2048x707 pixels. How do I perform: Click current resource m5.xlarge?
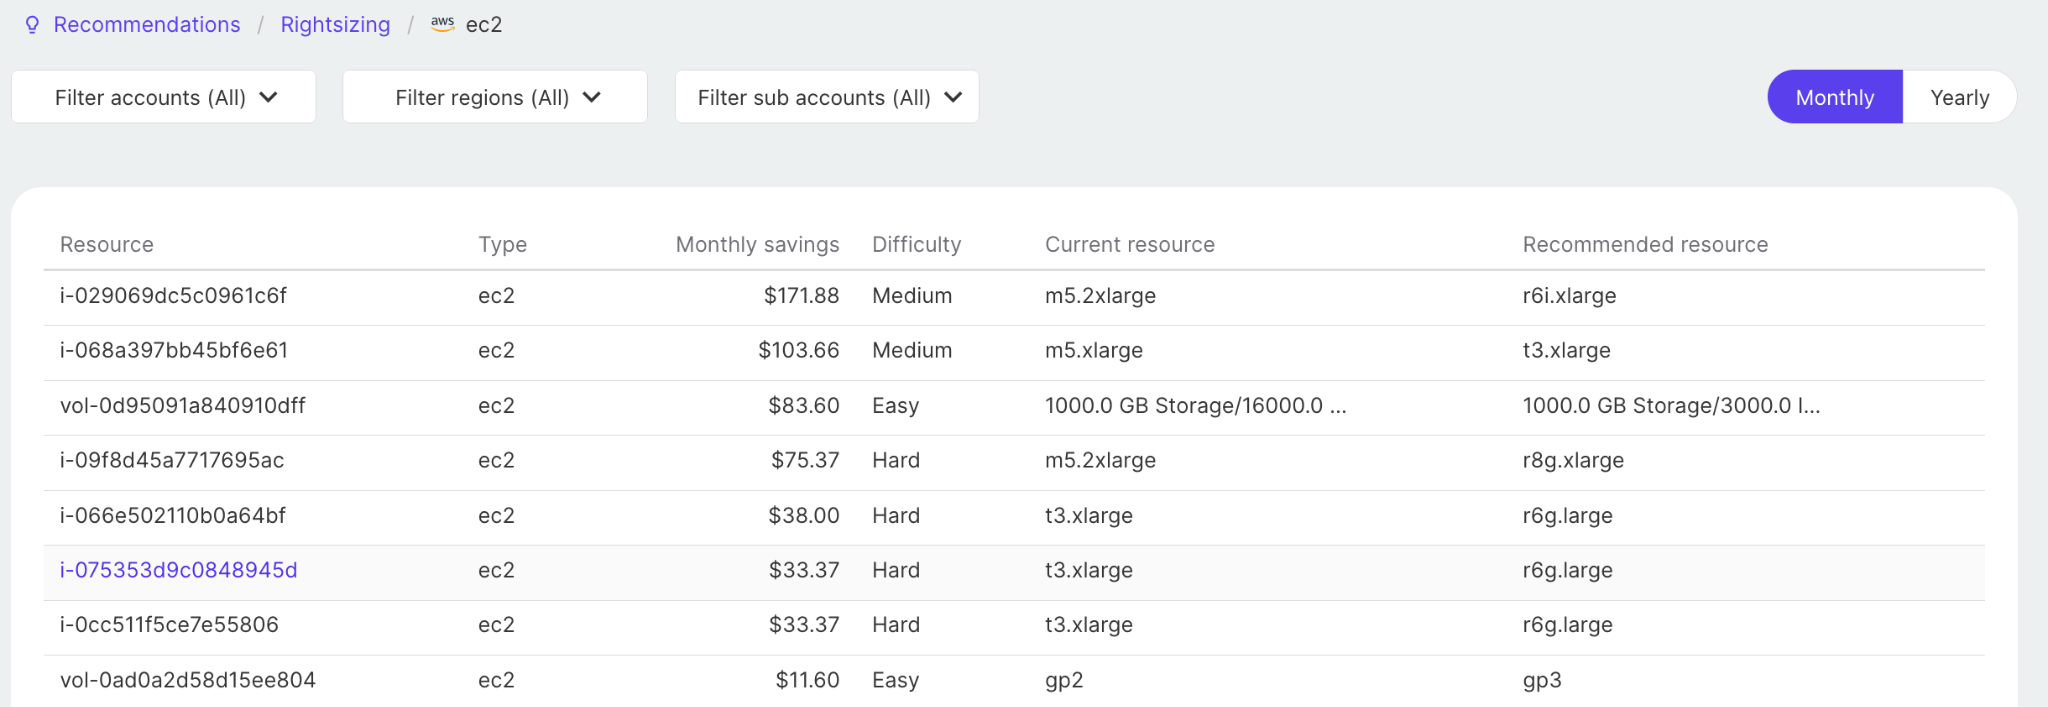(1094, 351)
